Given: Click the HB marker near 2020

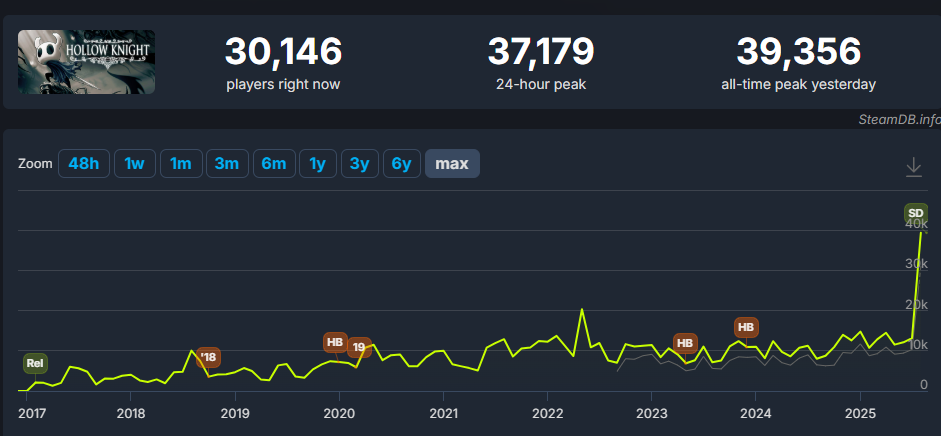Looking at the screenshot, I should (335, 342).
